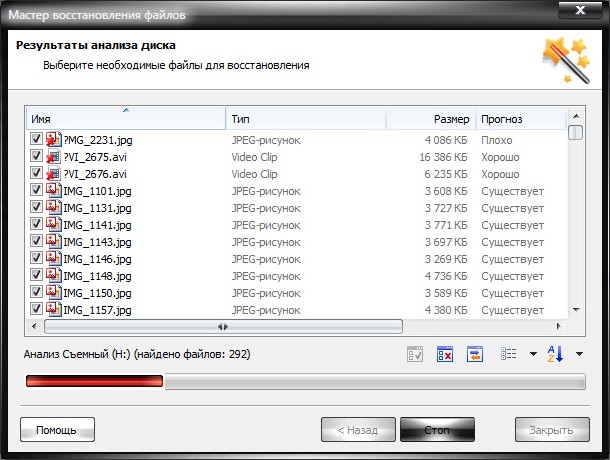Click the Закрыть button
The width and height of the screenshot is (610, 460).
552,430
